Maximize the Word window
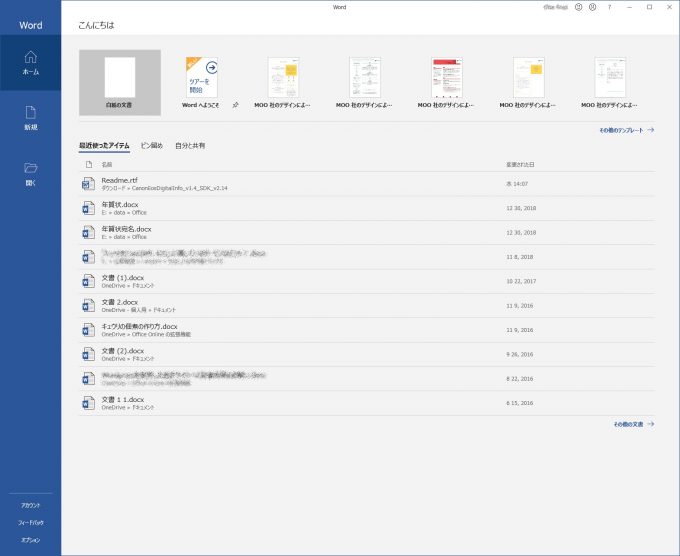 (649, 7)
